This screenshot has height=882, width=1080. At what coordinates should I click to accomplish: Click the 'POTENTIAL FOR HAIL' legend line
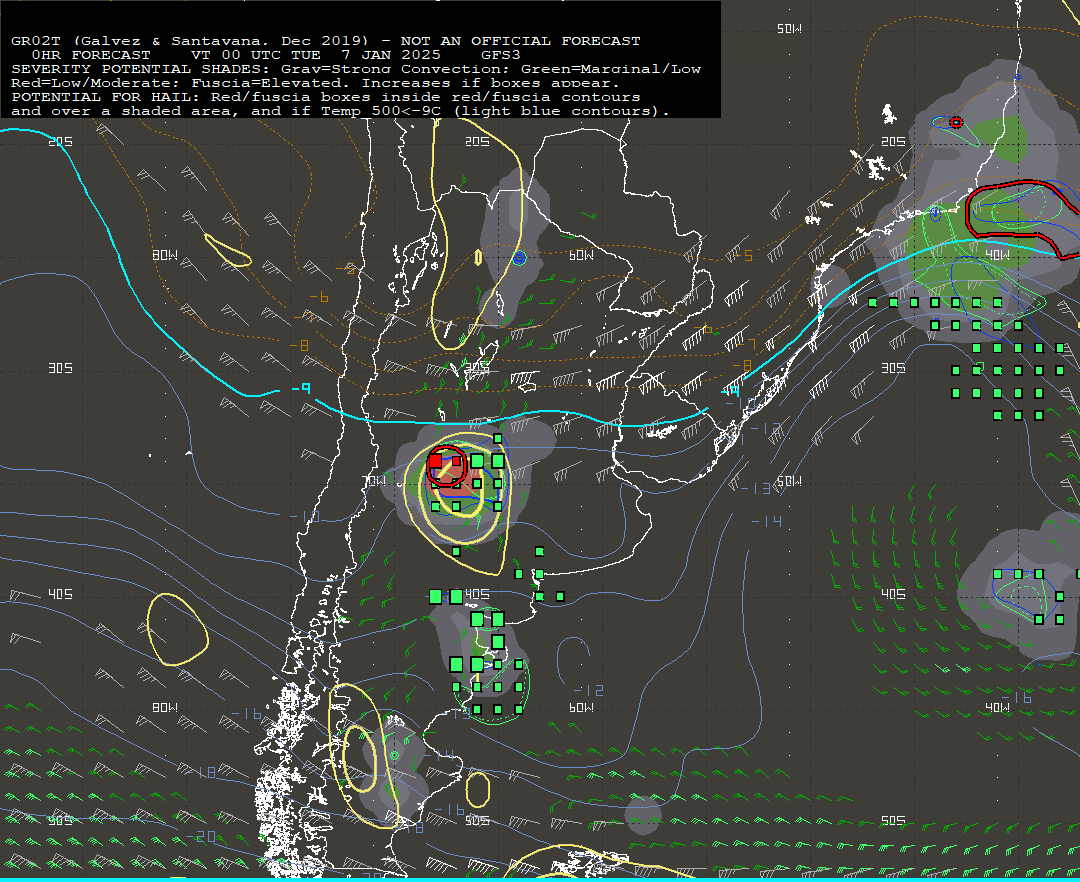[325, 96]
